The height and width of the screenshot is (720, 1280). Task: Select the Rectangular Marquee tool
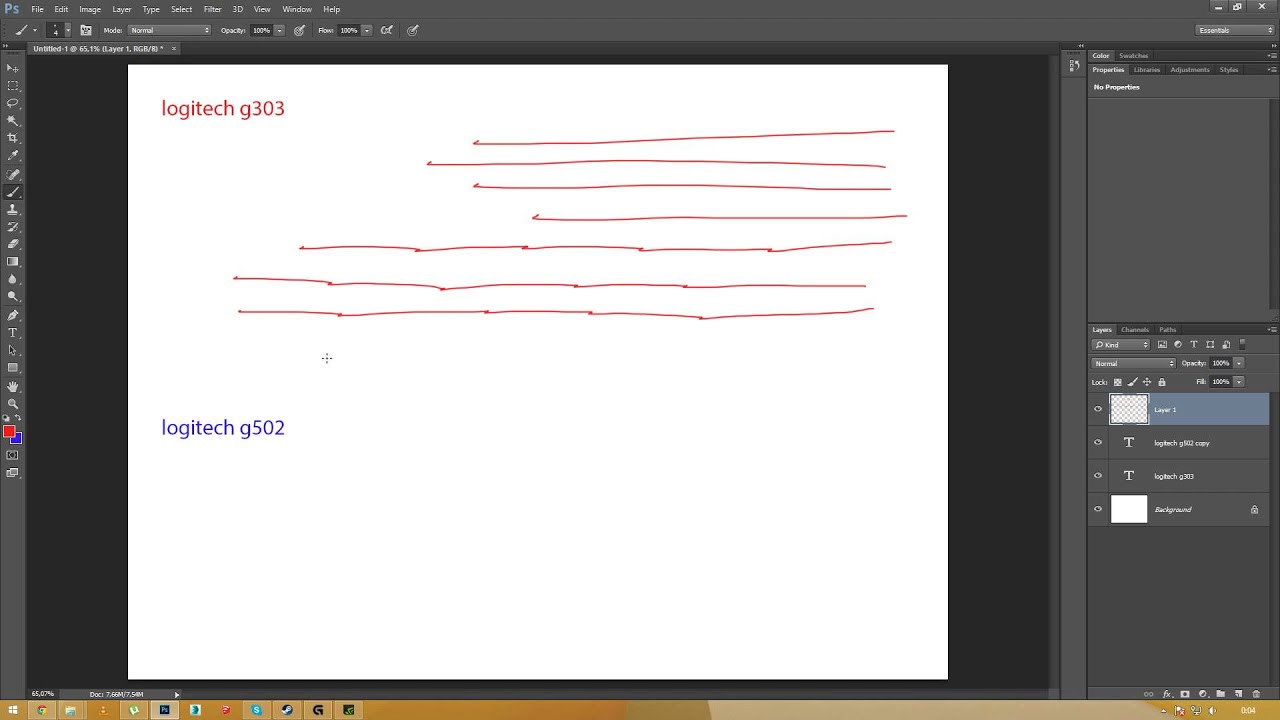tap(13, 86)
